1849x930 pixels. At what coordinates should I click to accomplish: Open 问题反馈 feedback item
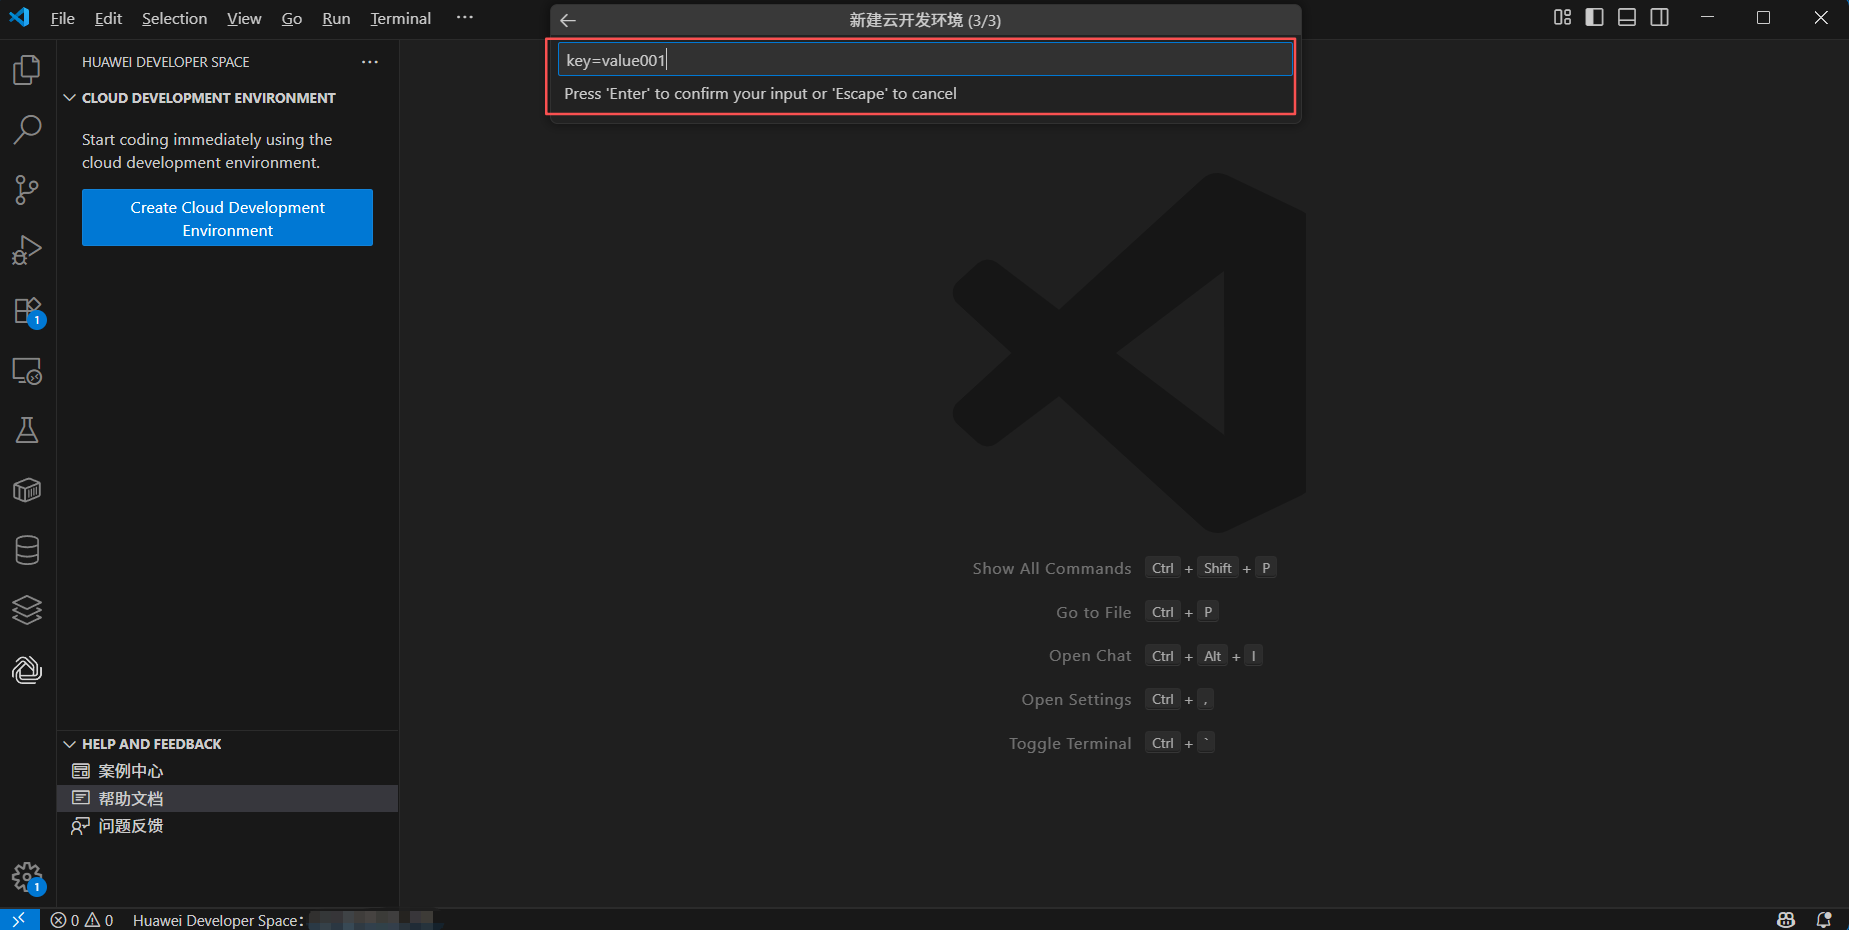pos(228,826)
